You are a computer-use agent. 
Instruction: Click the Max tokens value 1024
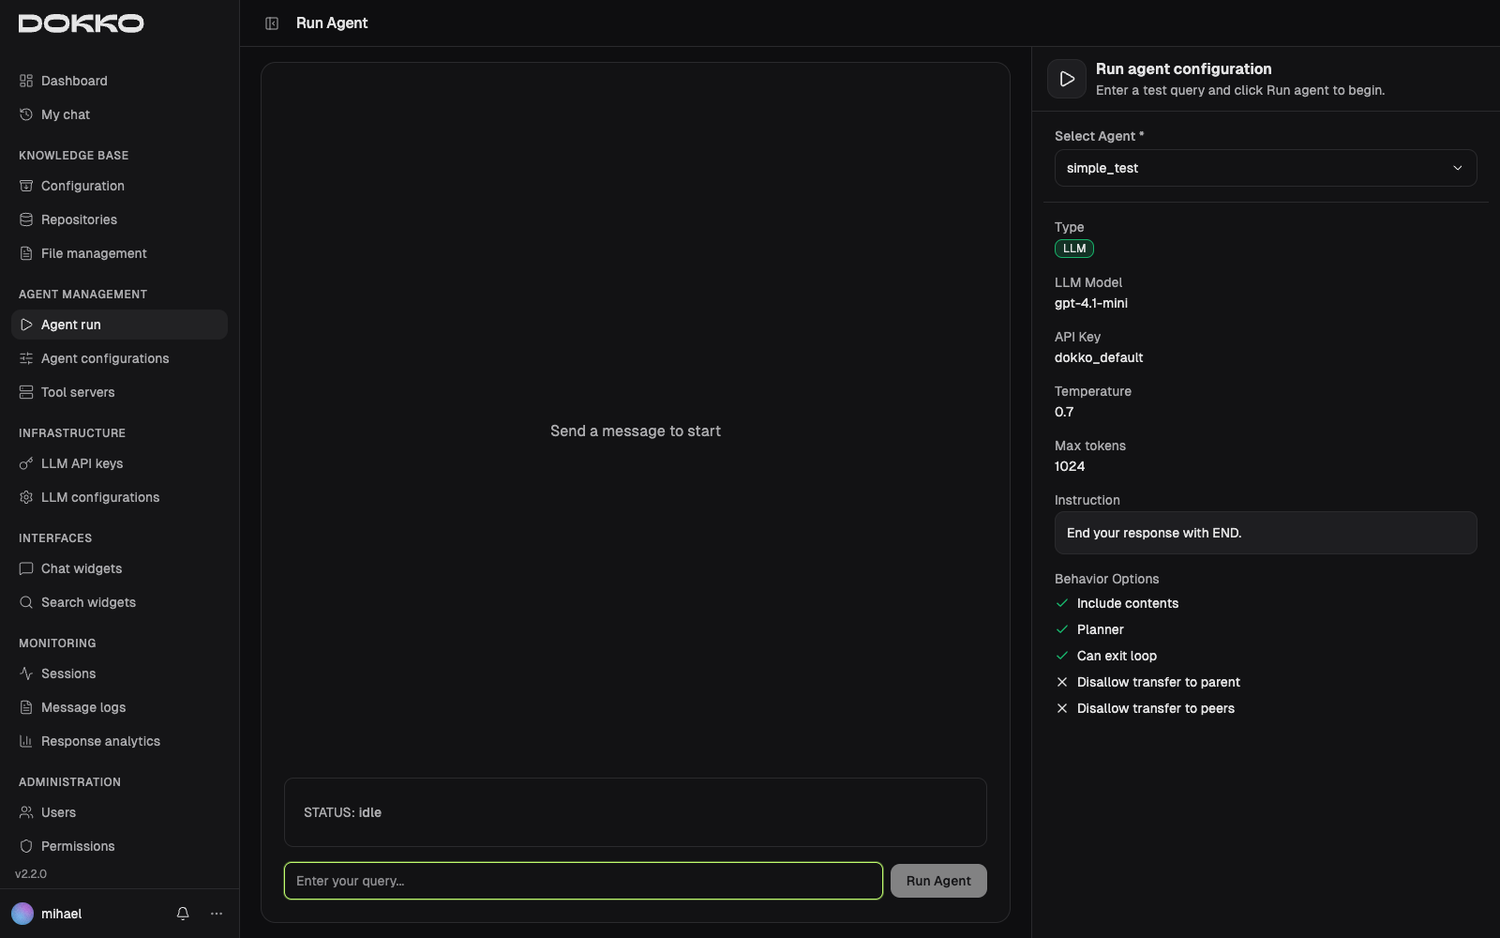tap(1069, 467)
